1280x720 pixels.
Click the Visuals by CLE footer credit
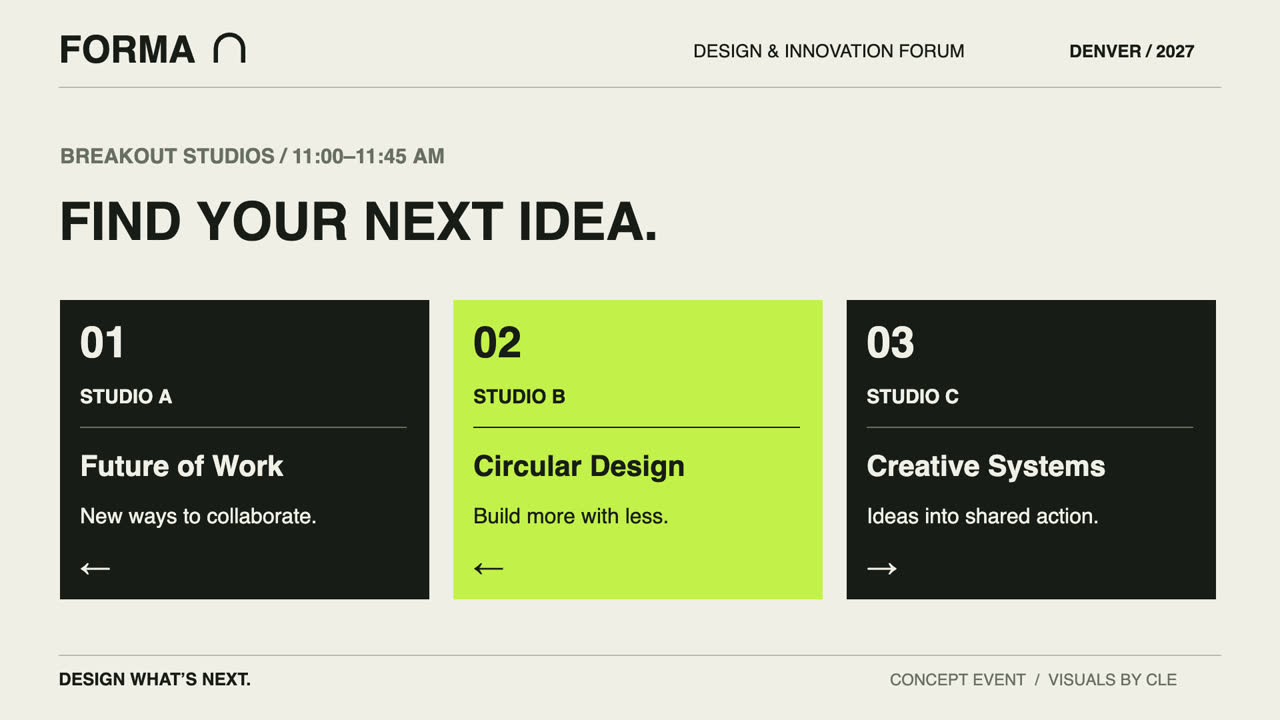click(1112, 680)
